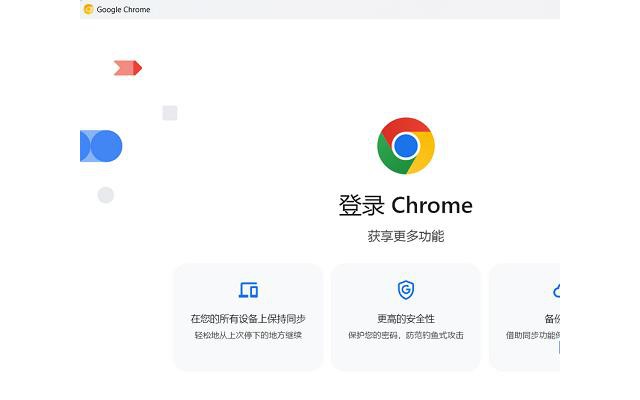Click the "在您的所有设备上保持同步" card title

248,319
